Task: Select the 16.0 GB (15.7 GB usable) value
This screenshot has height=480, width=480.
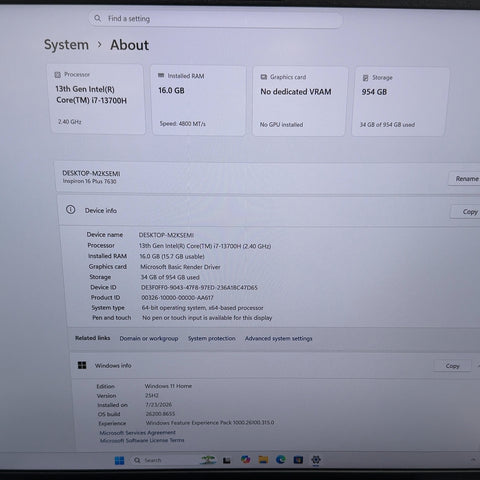Action: point(172,256)
